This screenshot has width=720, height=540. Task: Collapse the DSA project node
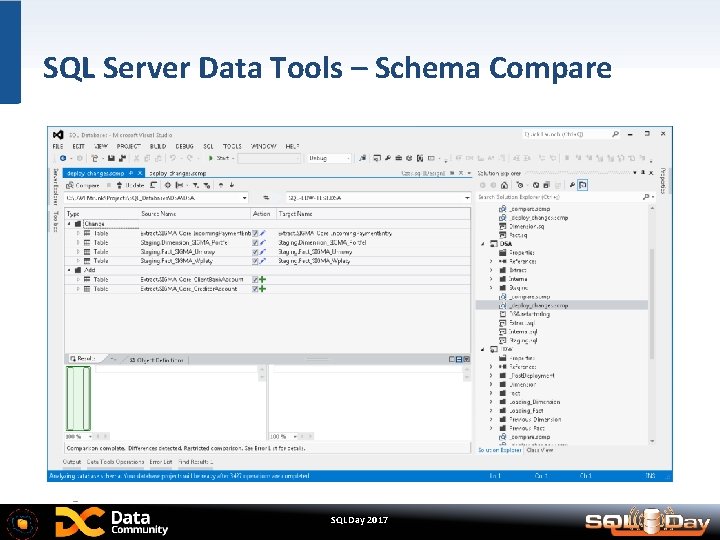(x=483, y=244)
